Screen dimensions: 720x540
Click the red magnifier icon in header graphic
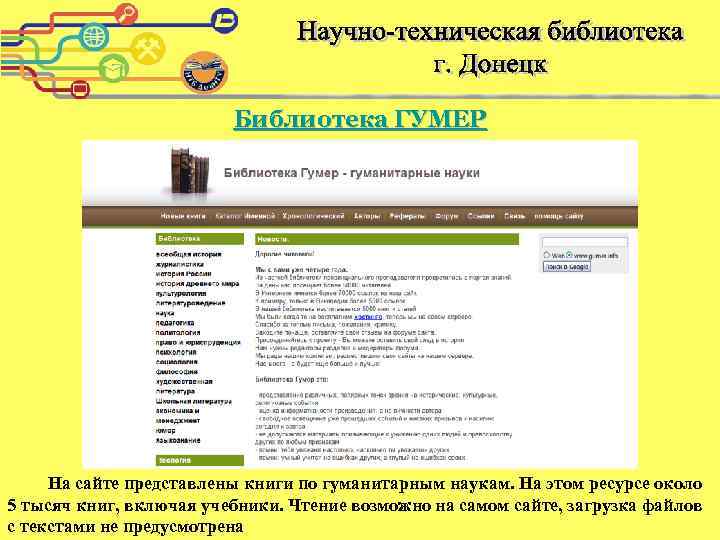(x=126, y=13)
